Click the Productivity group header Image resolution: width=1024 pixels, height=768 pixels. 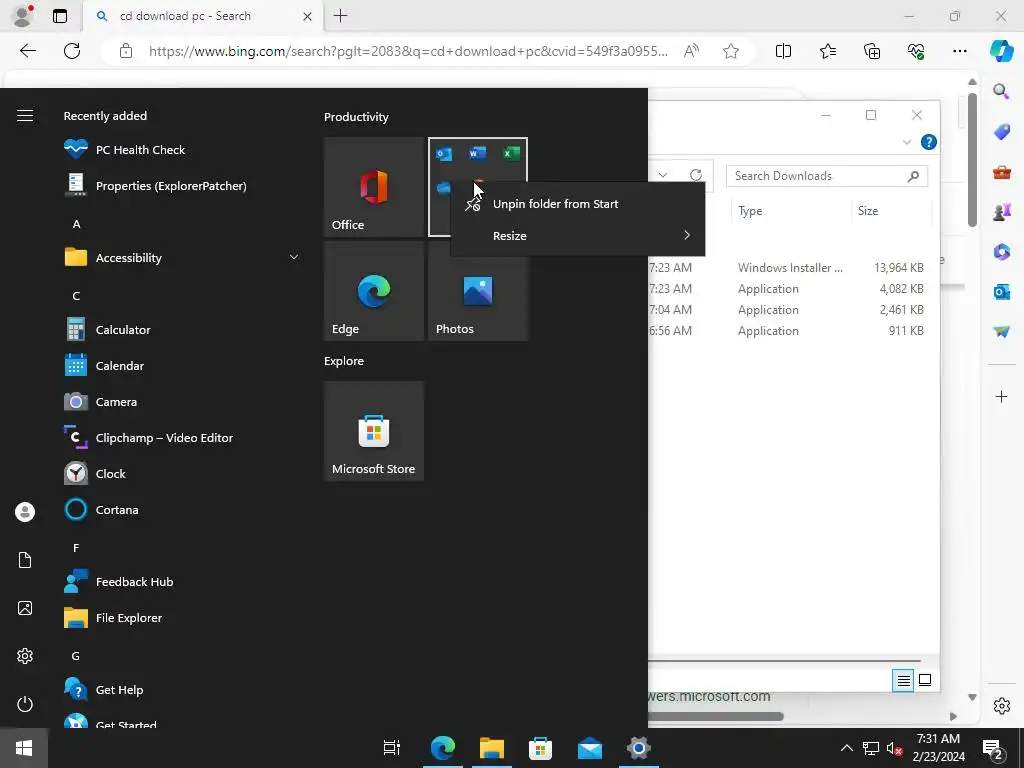click(x=356, y=117)
